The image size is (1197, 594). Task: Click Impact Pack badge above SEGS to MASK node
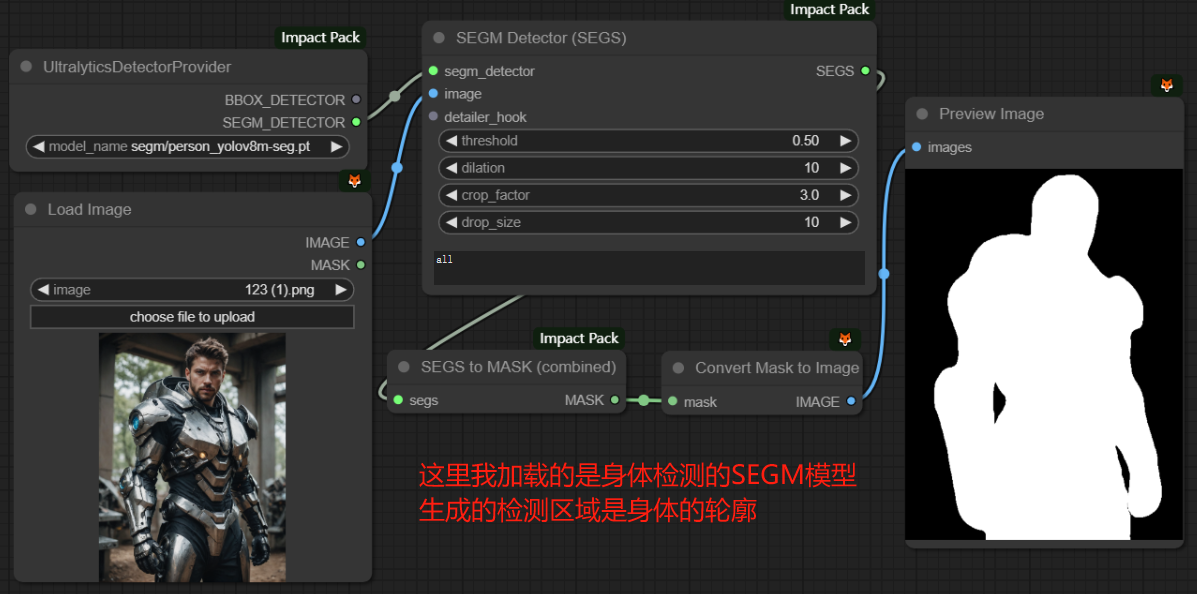coord(579,339)
